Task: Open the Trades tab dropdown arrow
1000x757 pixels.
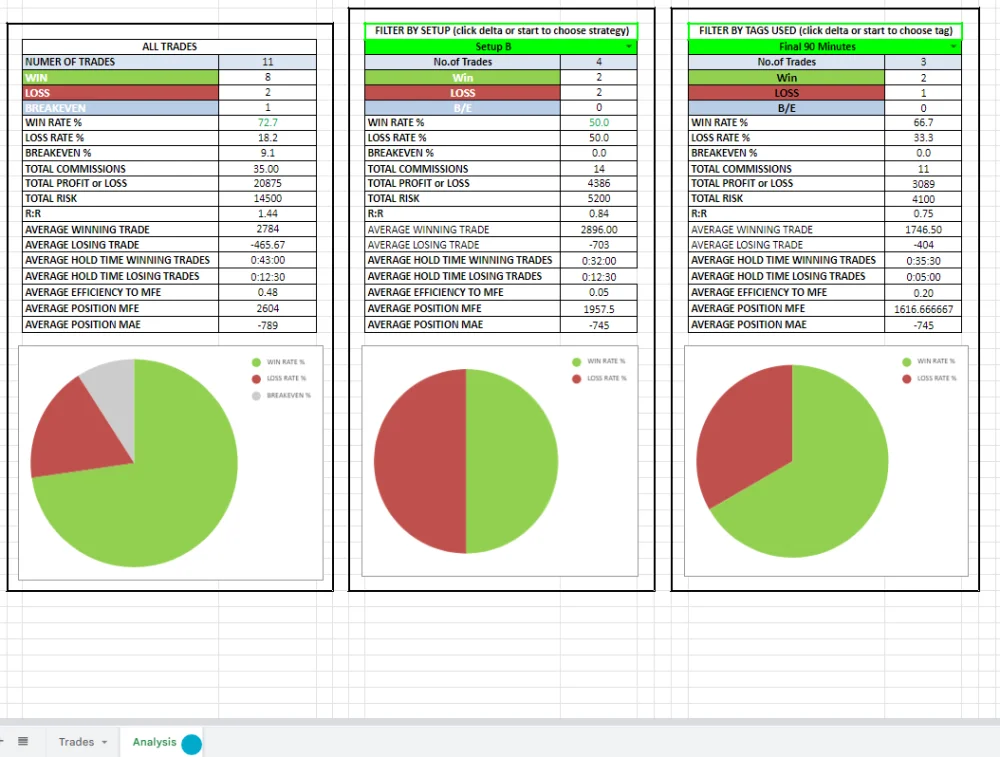Action: coord(105,742)
